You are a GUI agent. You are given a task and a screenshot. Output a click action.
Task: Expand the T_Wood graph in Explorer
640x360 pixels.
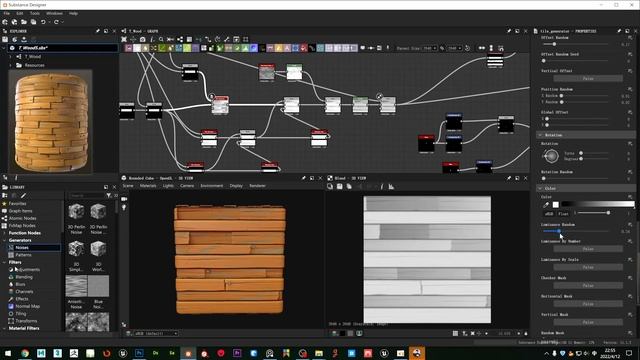tap(11, 57)
